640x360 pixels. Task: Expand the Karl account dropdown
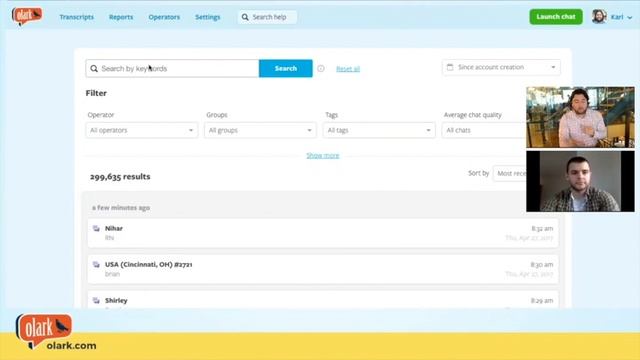[621, 17]
